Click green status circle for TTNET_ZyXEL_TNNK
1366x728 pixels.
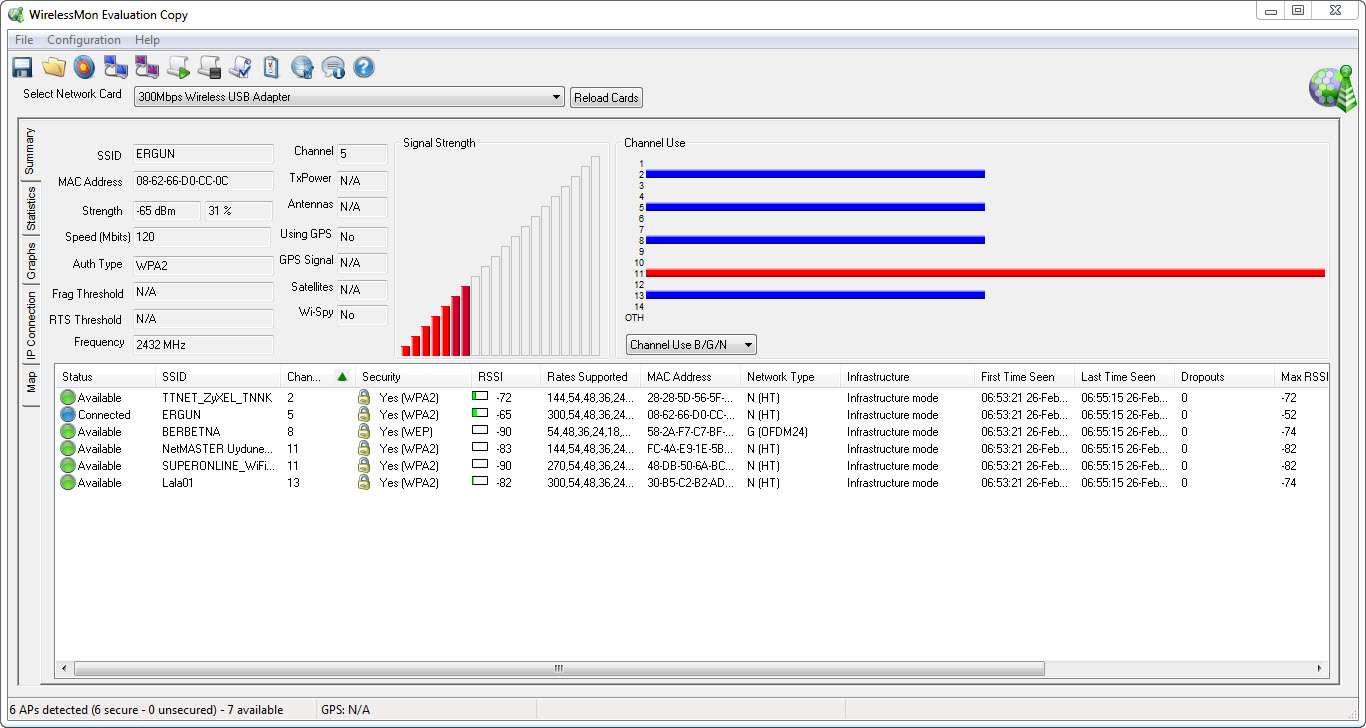[68, 398]
